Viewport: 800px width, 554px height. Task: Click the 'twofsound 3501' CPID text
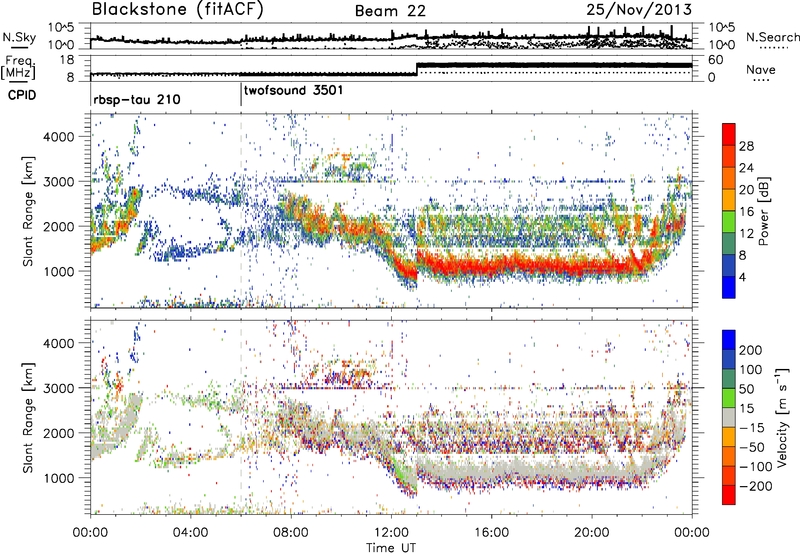pyautogui.click(x=294, y=91)
